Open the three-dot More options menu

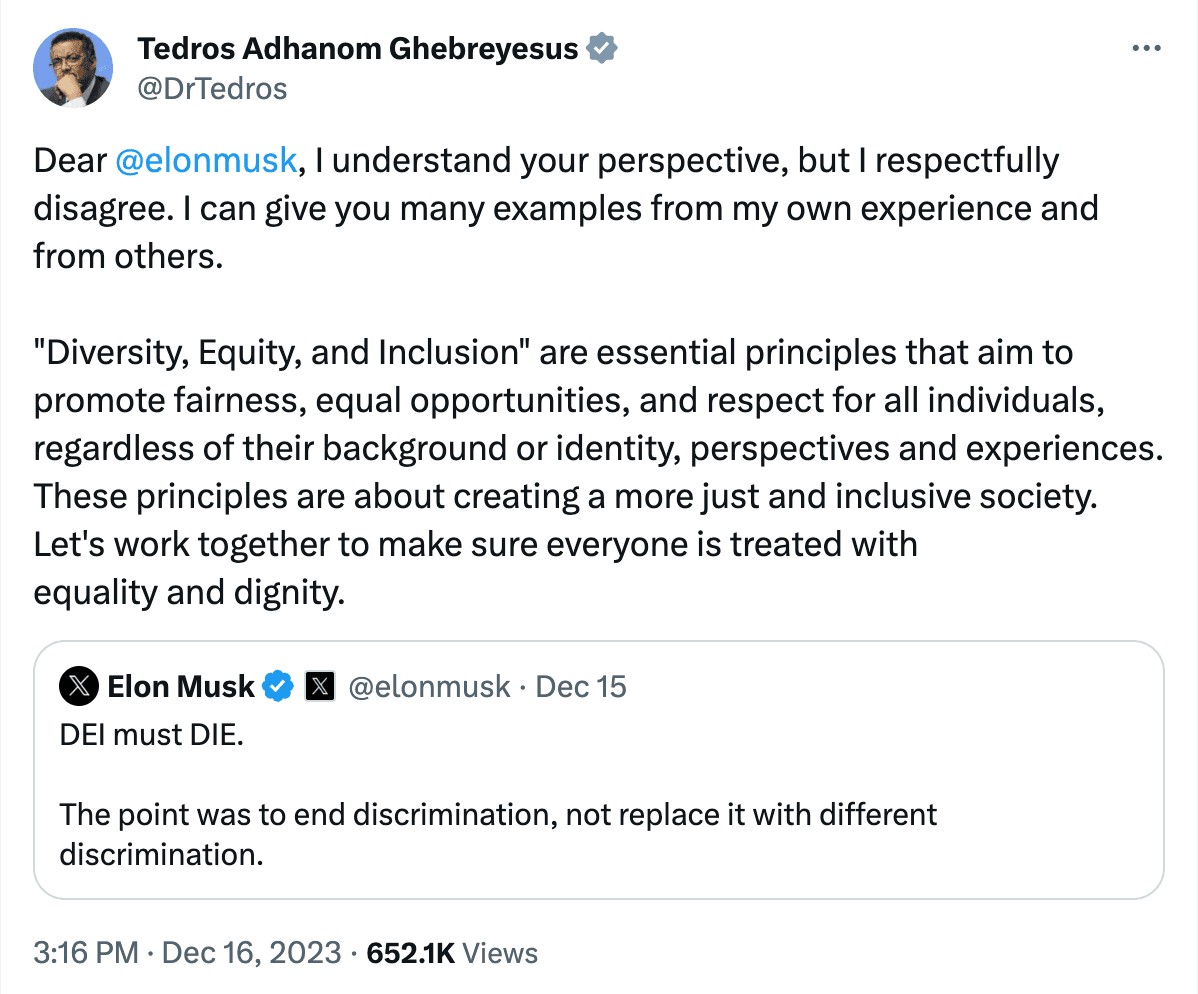[x=1145, y=48]
